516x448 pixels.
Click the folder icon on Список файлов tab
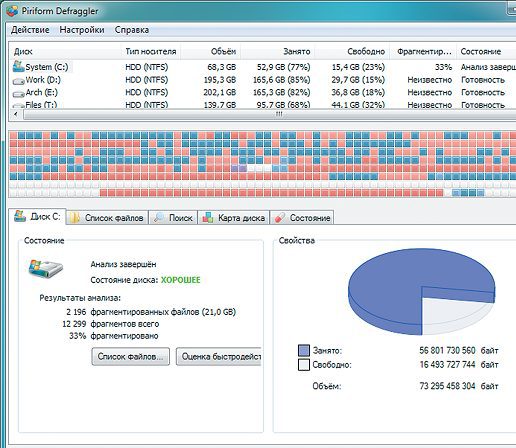point(75,218)
